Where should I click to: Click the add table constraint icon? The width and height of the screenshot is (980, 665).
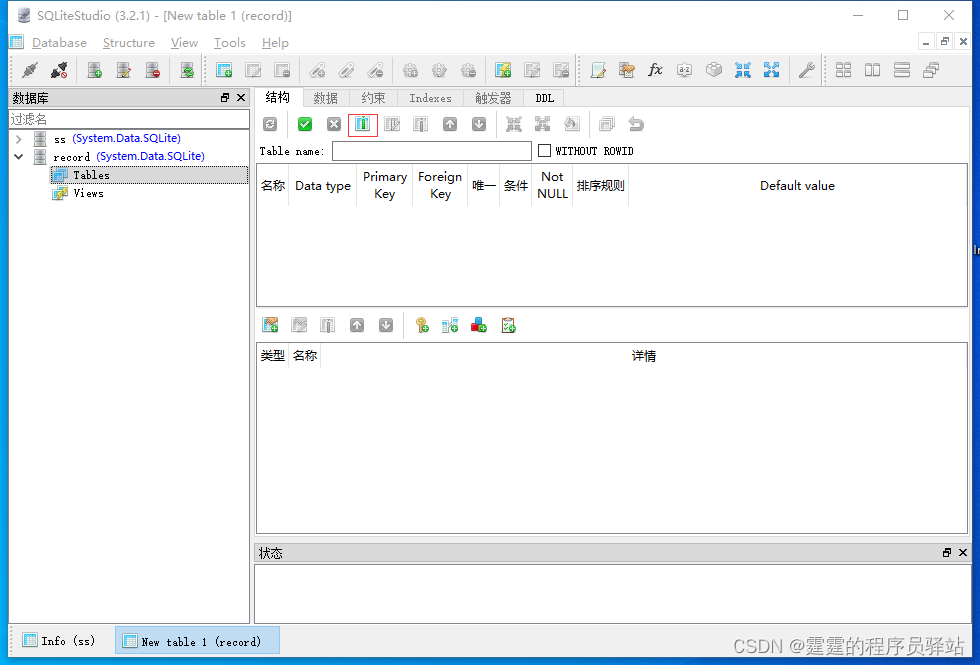pyautogui.click(x=270, y=325)
